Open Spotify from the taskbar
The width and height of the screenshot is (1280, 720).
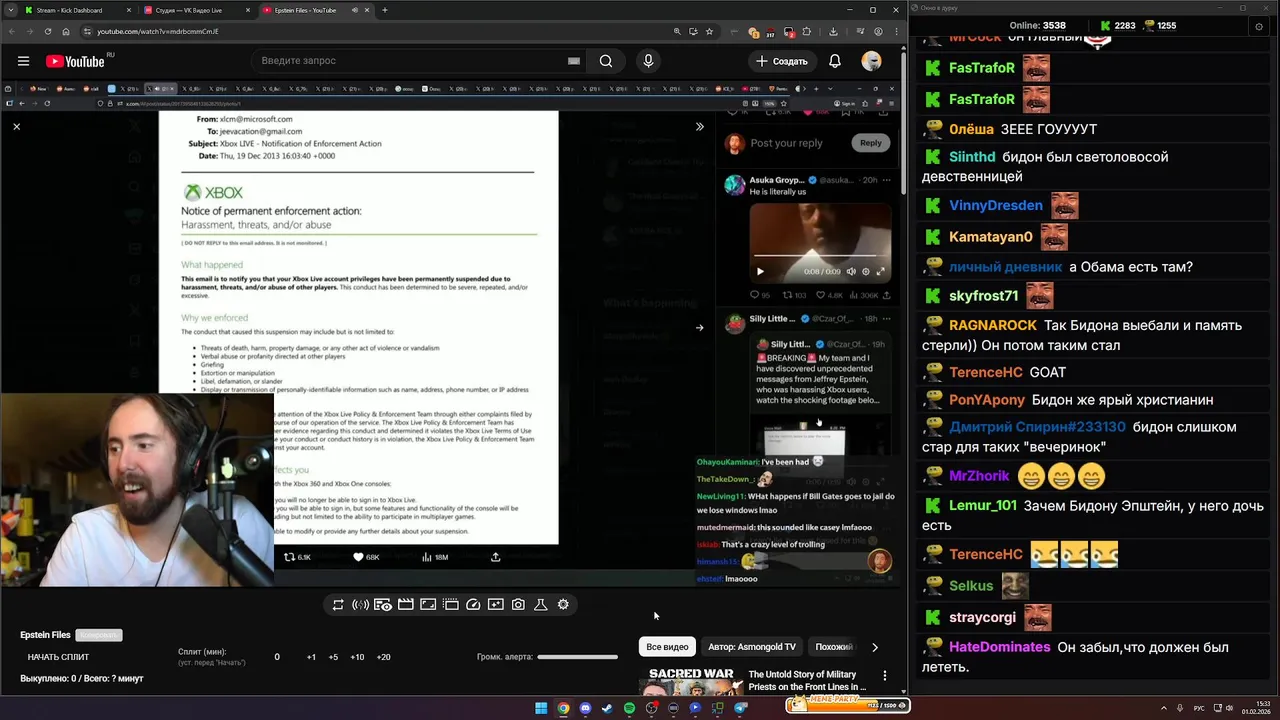click(629, 708)
